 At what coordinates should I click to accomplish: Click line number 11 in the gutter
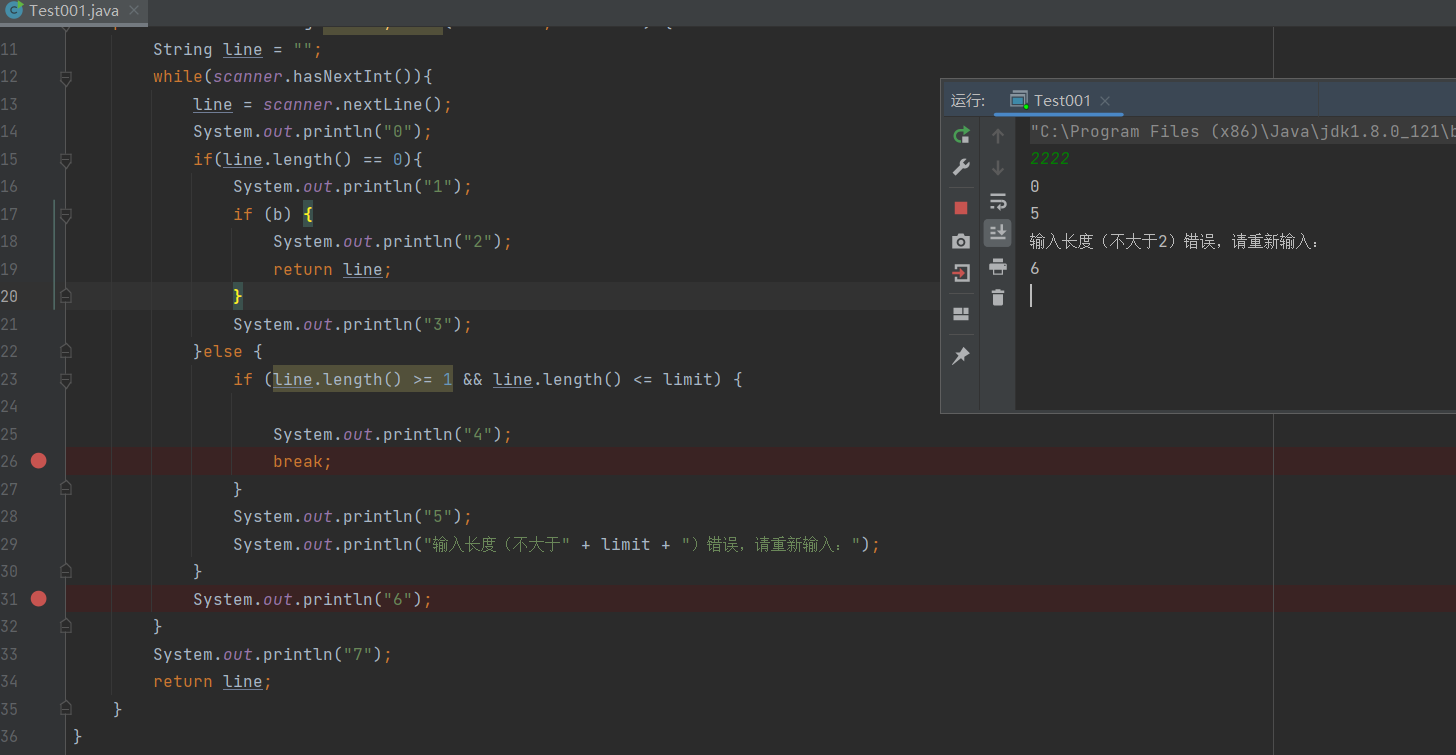9,50
